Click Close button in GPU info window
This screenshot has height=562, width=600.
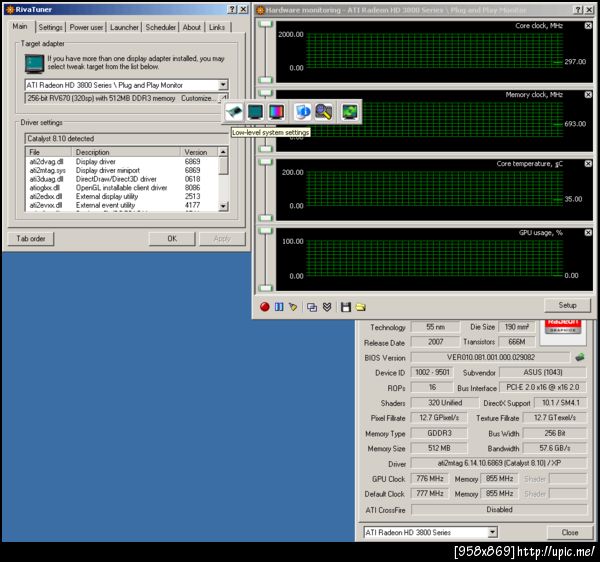click(570, 532)
